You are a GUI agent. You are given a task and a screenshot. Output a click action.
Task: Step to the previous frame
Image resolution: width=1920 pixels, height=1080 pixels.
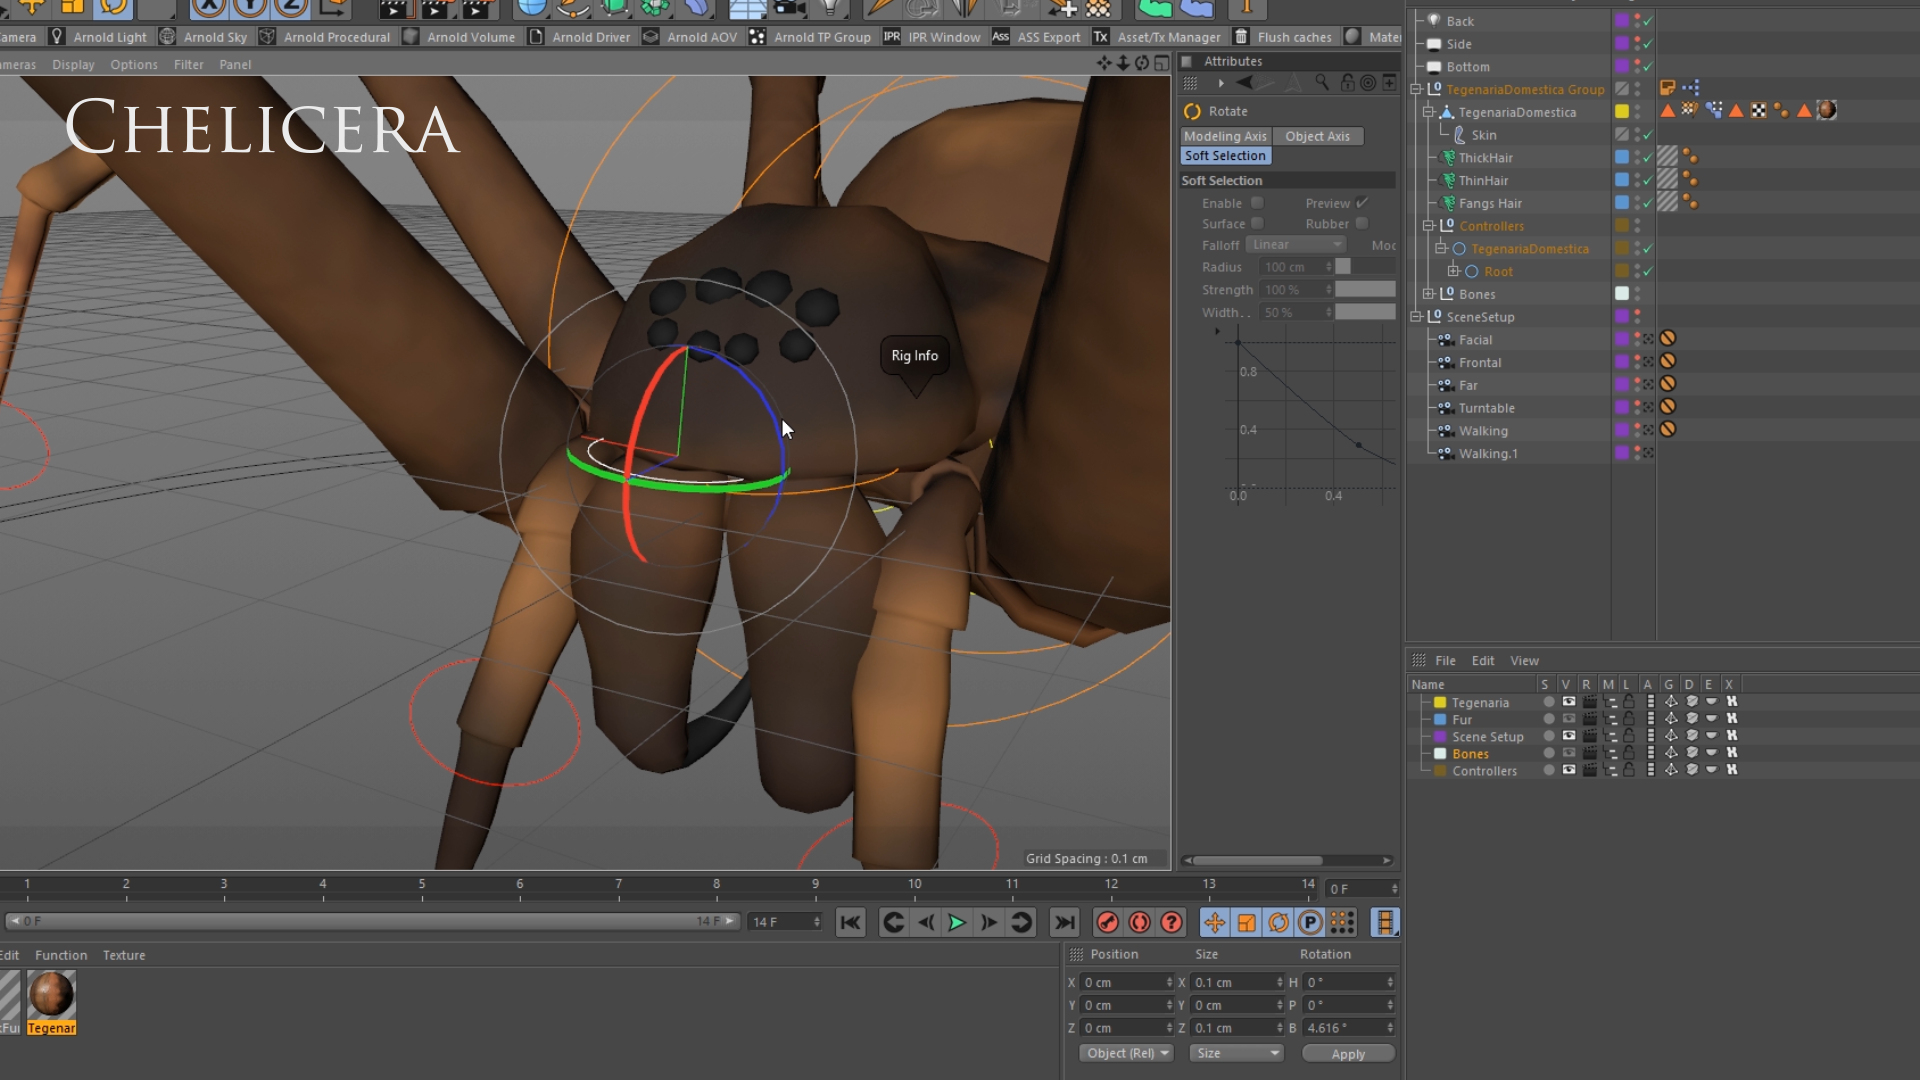(926, 922)
